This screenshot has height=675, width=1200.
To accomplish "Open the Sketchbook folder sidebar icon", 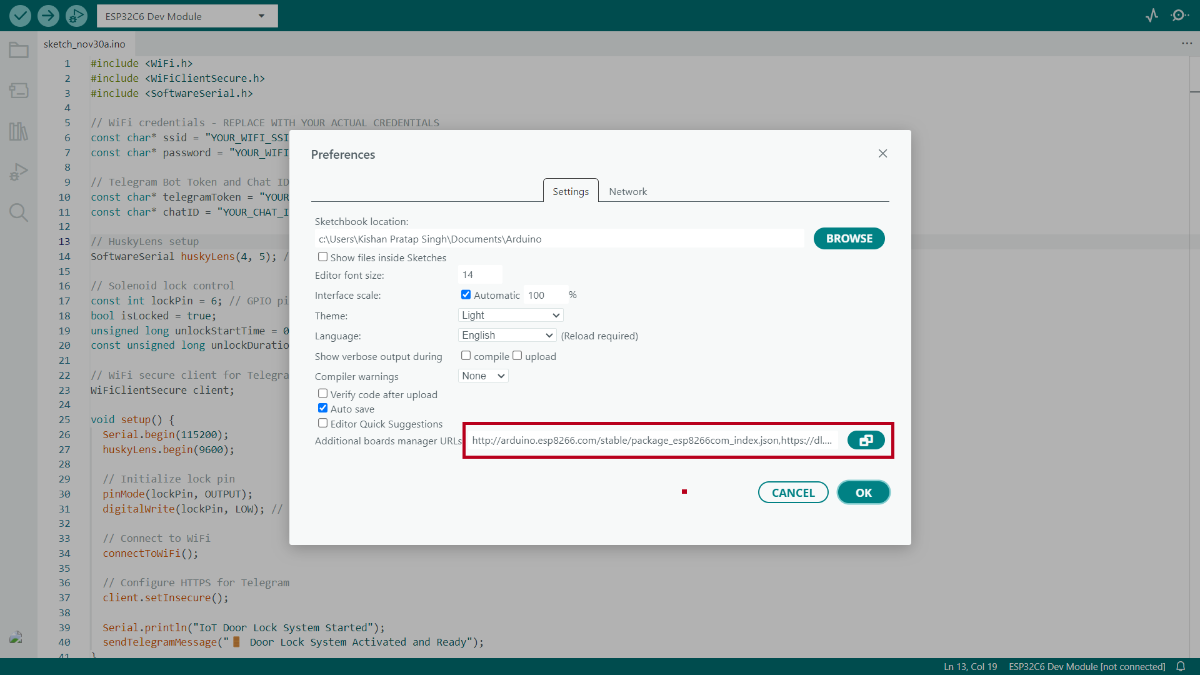I will (x=18, y=50).
